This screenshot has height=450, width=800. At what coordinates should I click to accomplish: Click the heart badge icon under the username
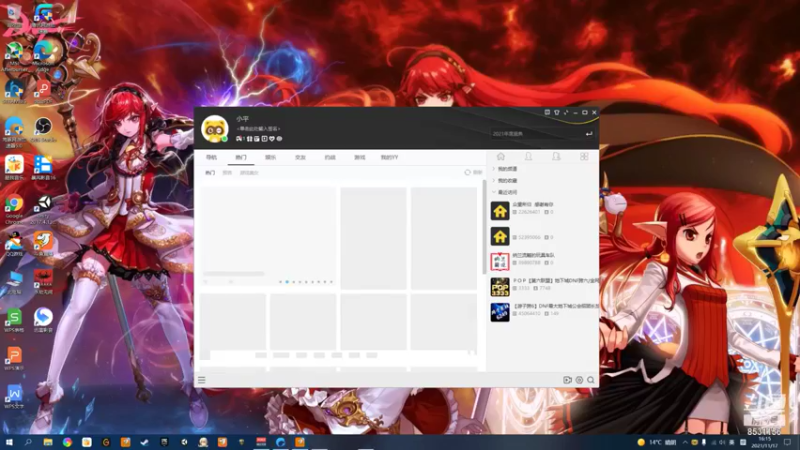pos(272,139)
